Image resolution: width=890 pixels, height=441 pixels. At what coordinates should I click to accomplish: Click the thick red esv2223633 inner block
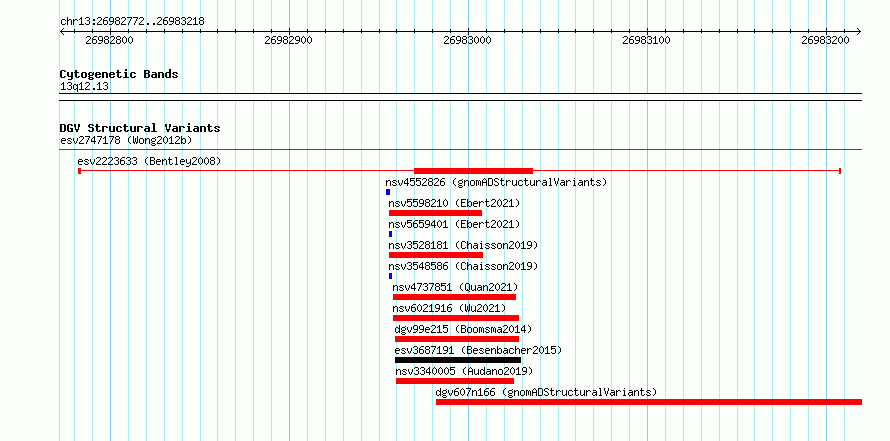click(x=473, y=171)
